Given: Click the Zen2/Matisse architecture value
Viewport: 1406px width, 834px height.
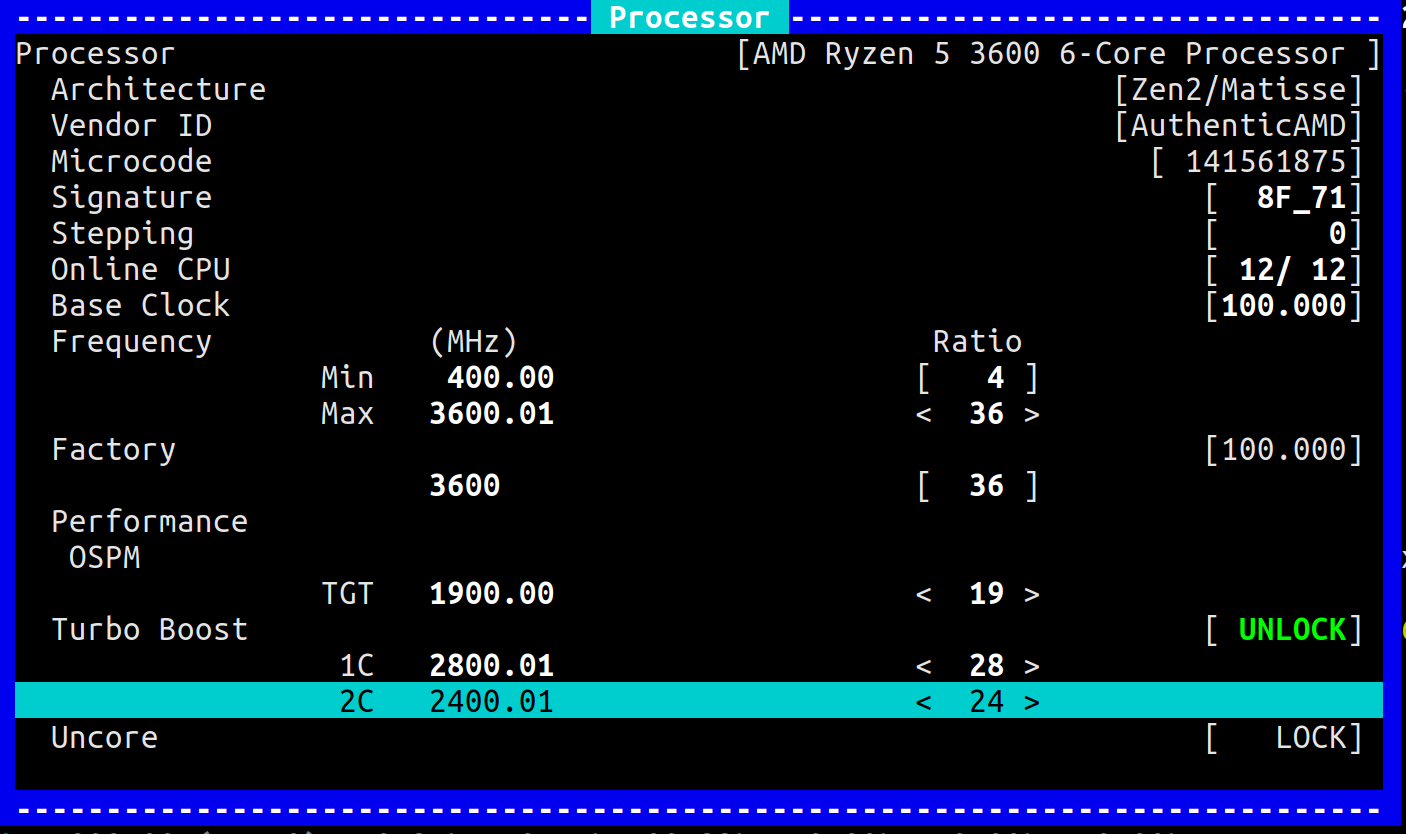Looking at the screenshot, I should (x=1239, y=90).
